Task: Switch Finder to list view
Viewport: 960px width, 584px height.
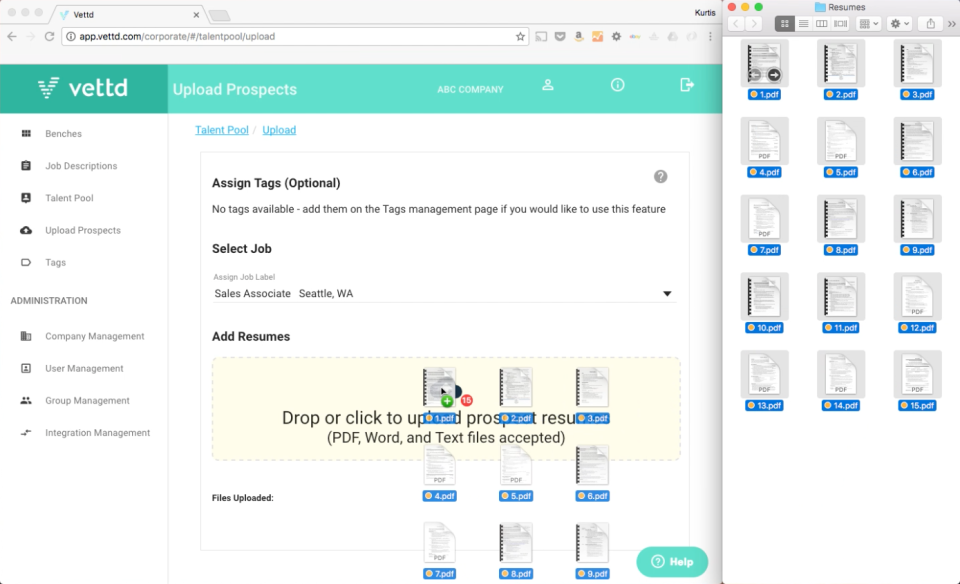Action: coord(803,24)
